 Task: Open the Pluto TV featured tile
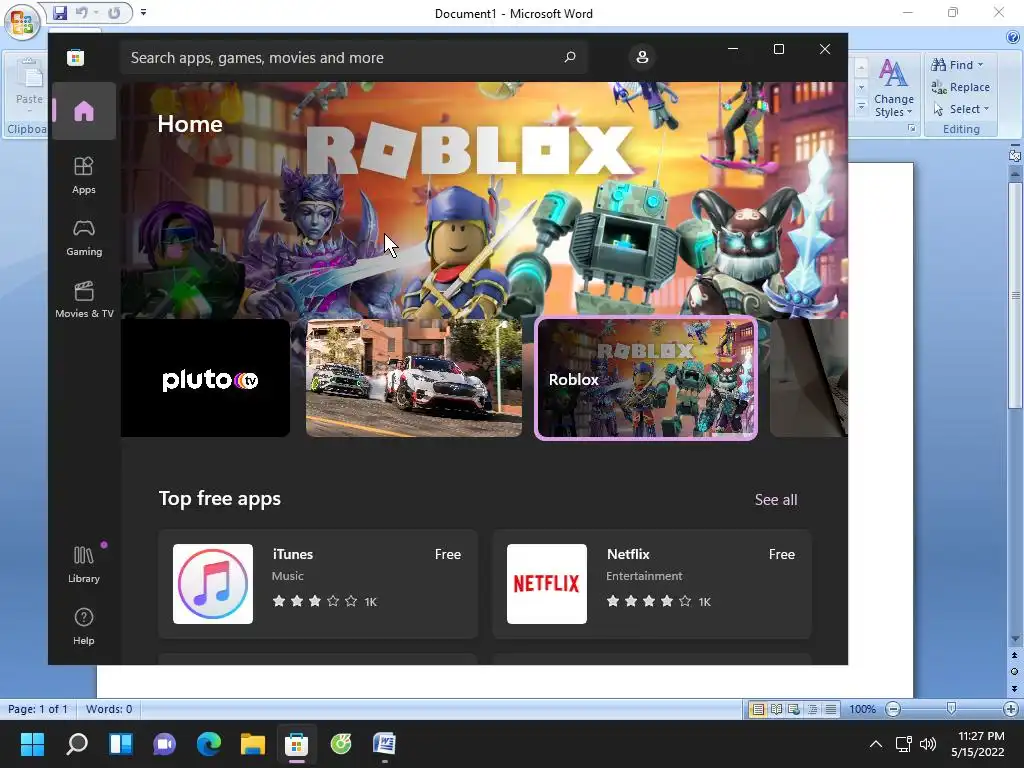pyautogui.click(x=205, y=378)
